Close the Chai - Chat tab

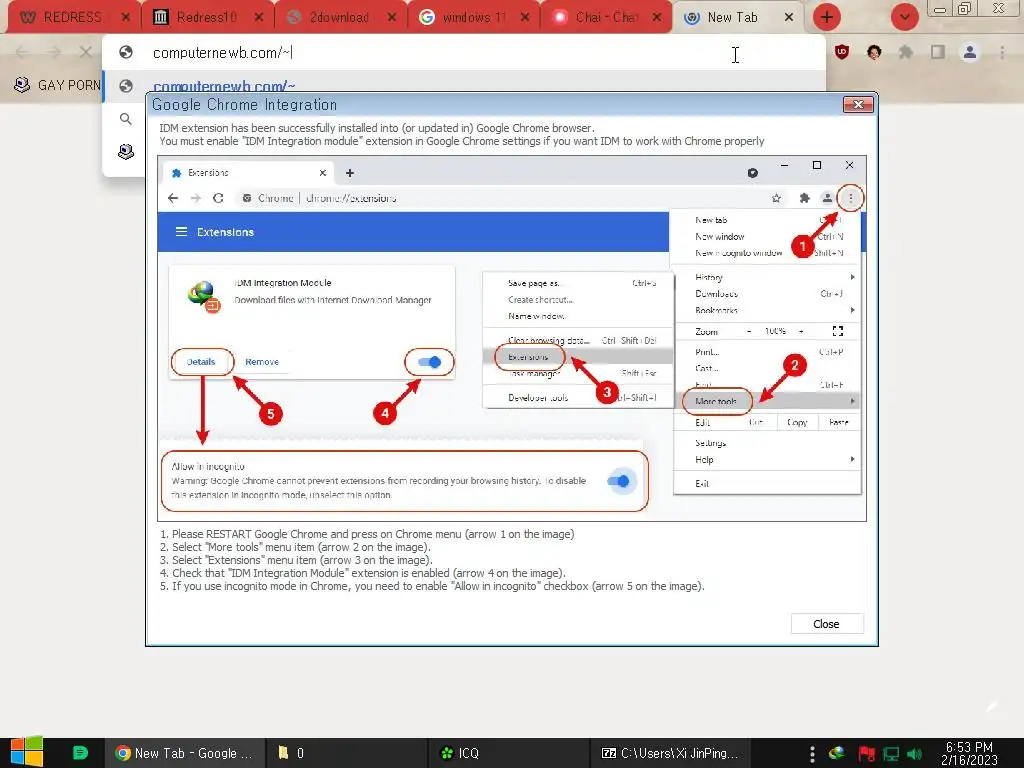[x=658, y=18]
